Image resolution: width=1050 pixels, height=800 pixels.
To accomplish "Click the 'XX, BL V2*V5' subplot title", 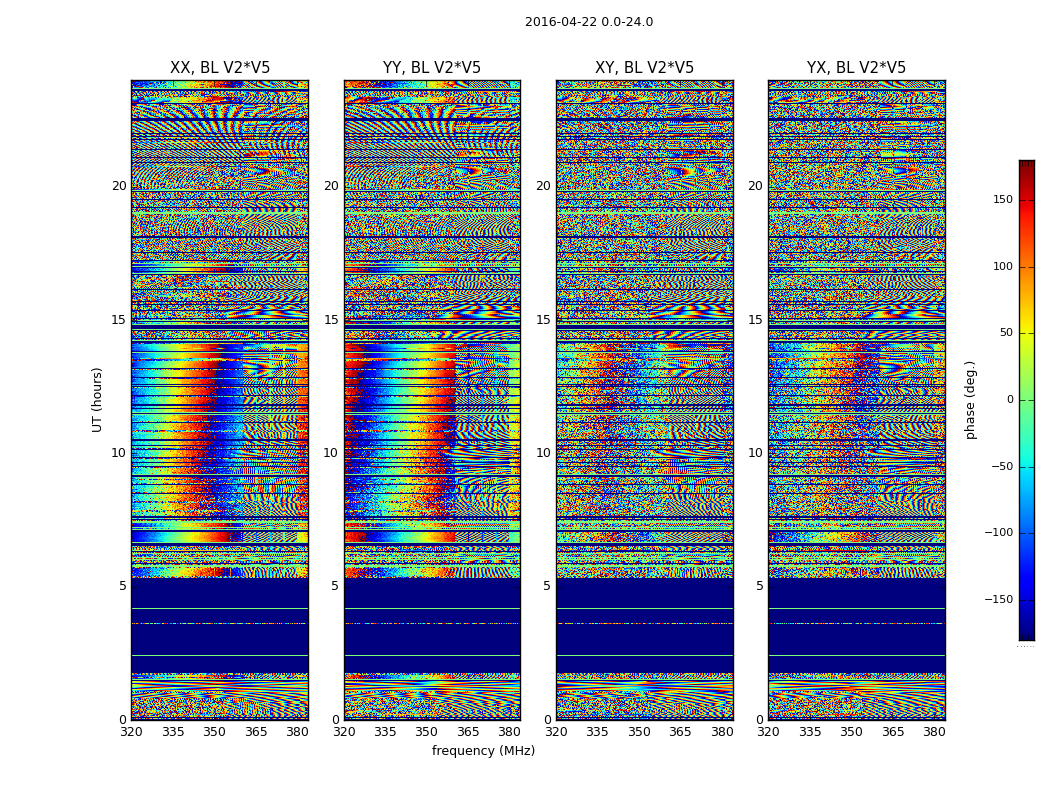I will (x=220, y=68).
